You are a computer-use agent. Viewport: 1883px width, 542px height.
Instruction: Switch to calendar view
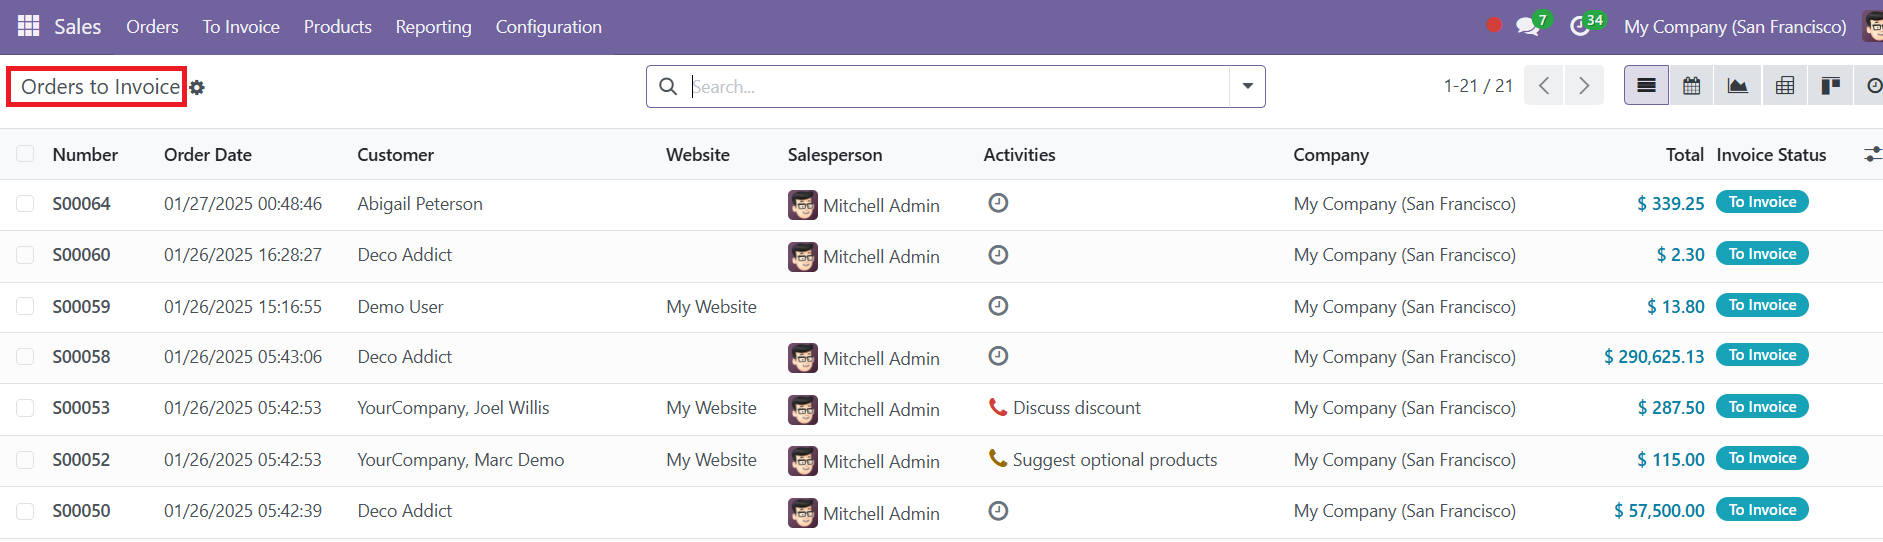tap(1691, 86)
